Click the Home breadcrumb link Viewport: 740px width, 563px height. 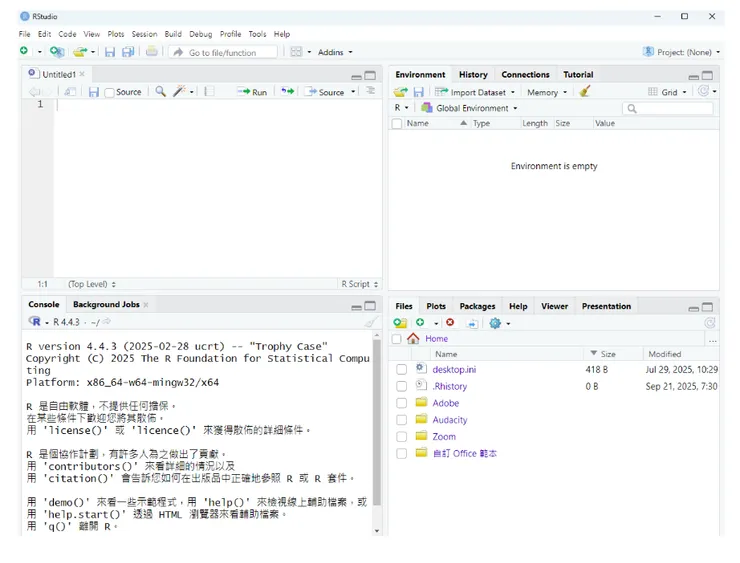tap(437, 339)
